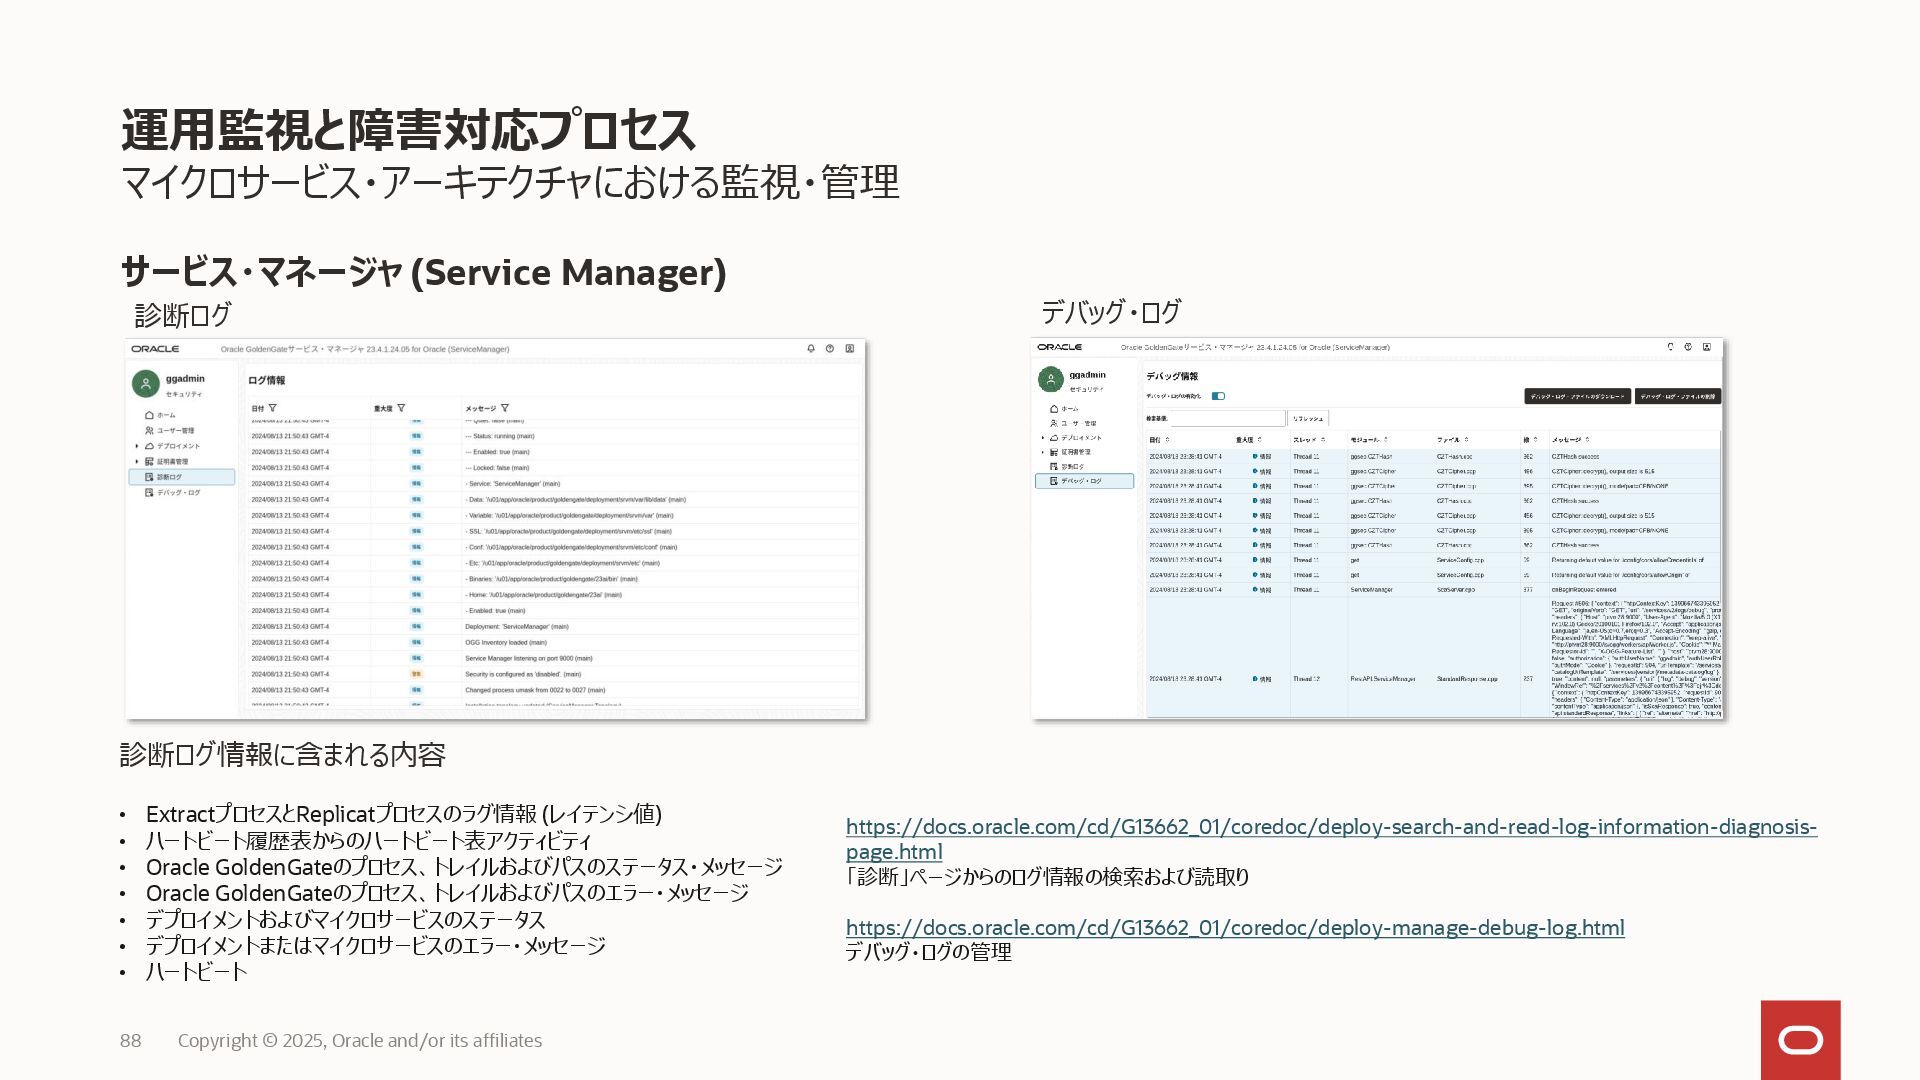Select debug log menu in left sidebar

tap(178, 493)
